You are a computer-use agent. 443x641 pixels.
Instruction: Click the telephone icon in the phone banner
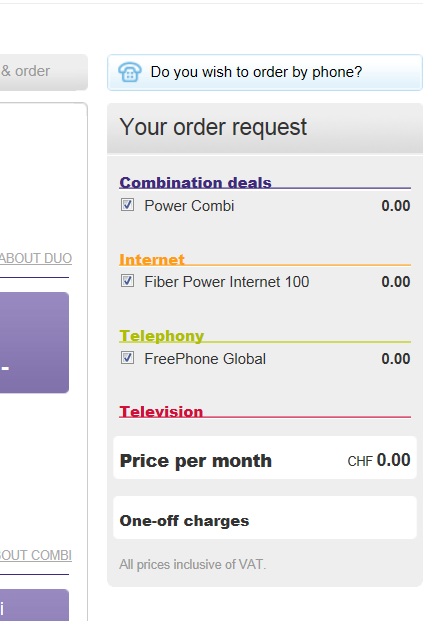[130, 72]
